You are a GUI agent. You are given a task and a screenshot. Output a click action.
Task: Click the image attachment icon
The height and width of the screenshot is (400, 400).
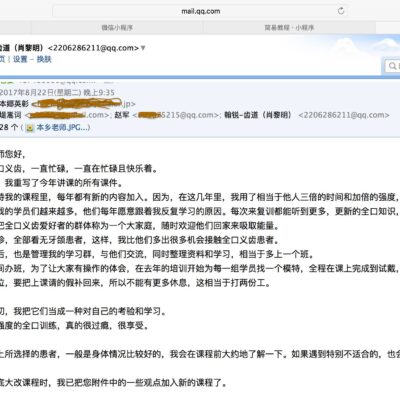(x=30, y=128)
